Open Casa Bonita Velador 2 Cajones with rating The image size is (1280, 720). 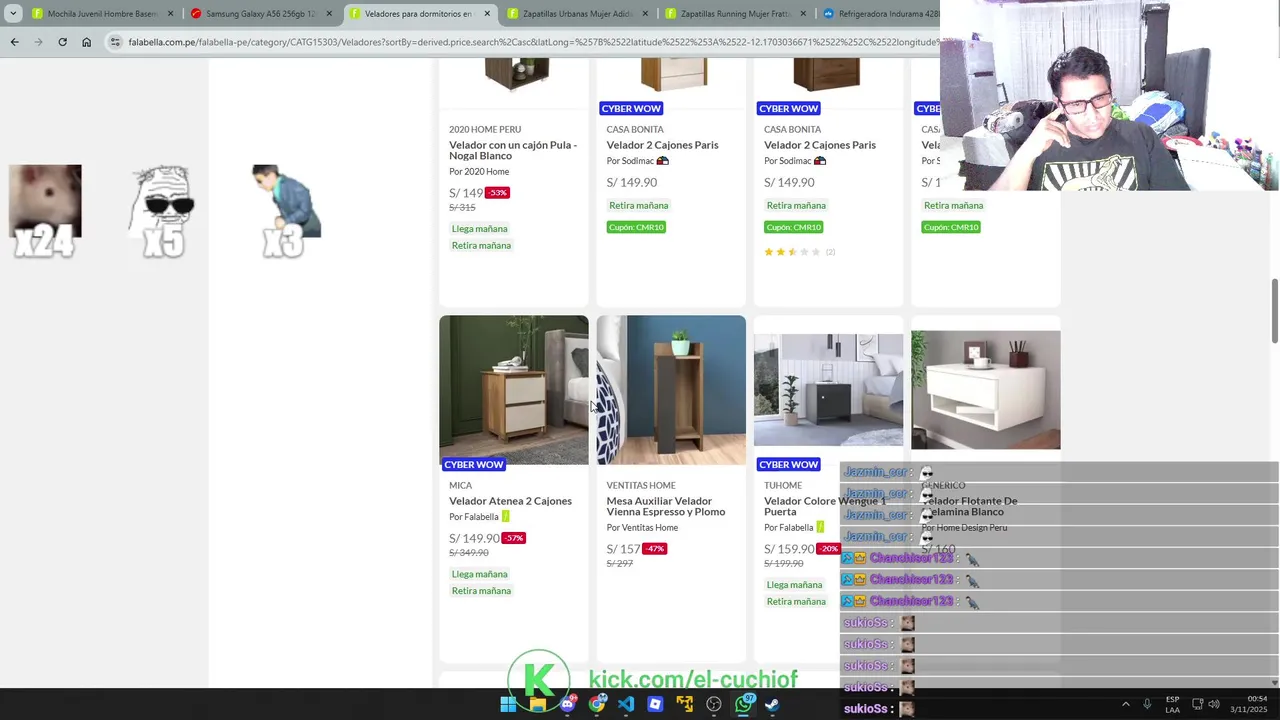819,145
